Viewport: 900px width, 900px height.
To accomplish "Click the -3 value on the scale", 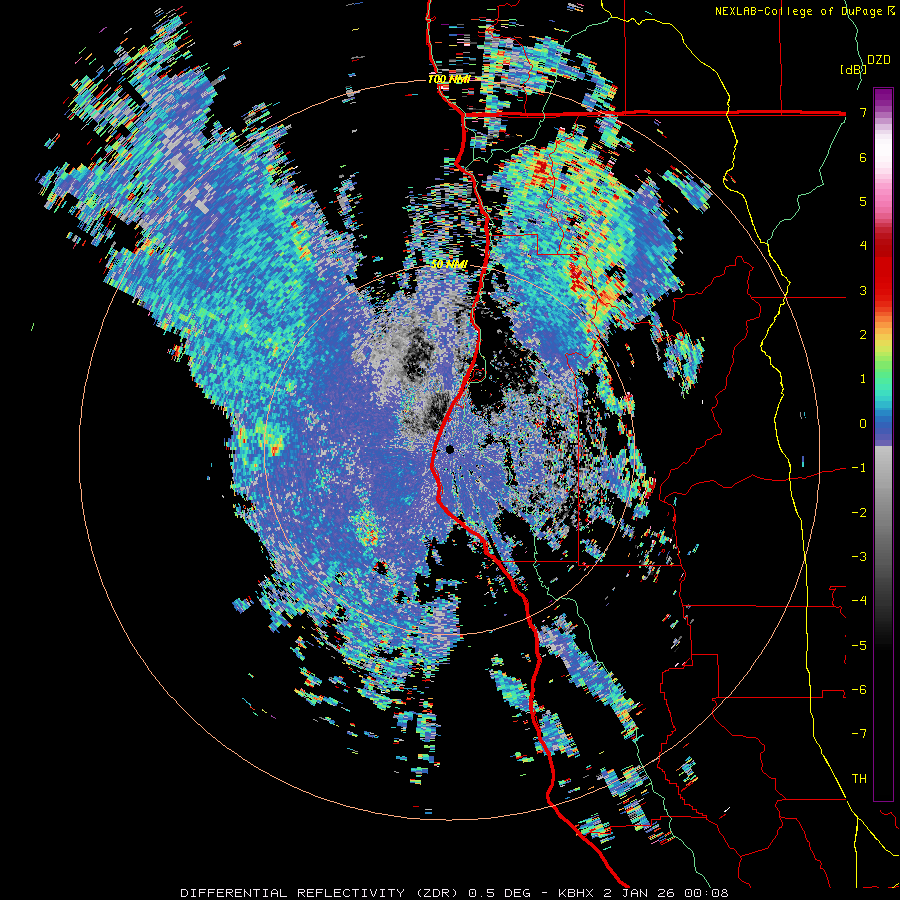I will [x=859, y=557].
